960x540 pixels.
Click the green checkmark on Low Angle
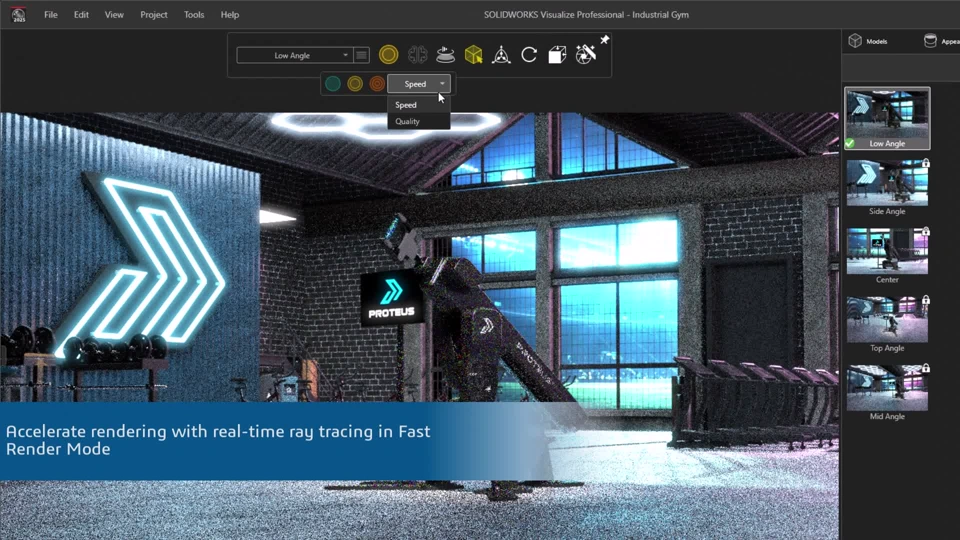850,143
